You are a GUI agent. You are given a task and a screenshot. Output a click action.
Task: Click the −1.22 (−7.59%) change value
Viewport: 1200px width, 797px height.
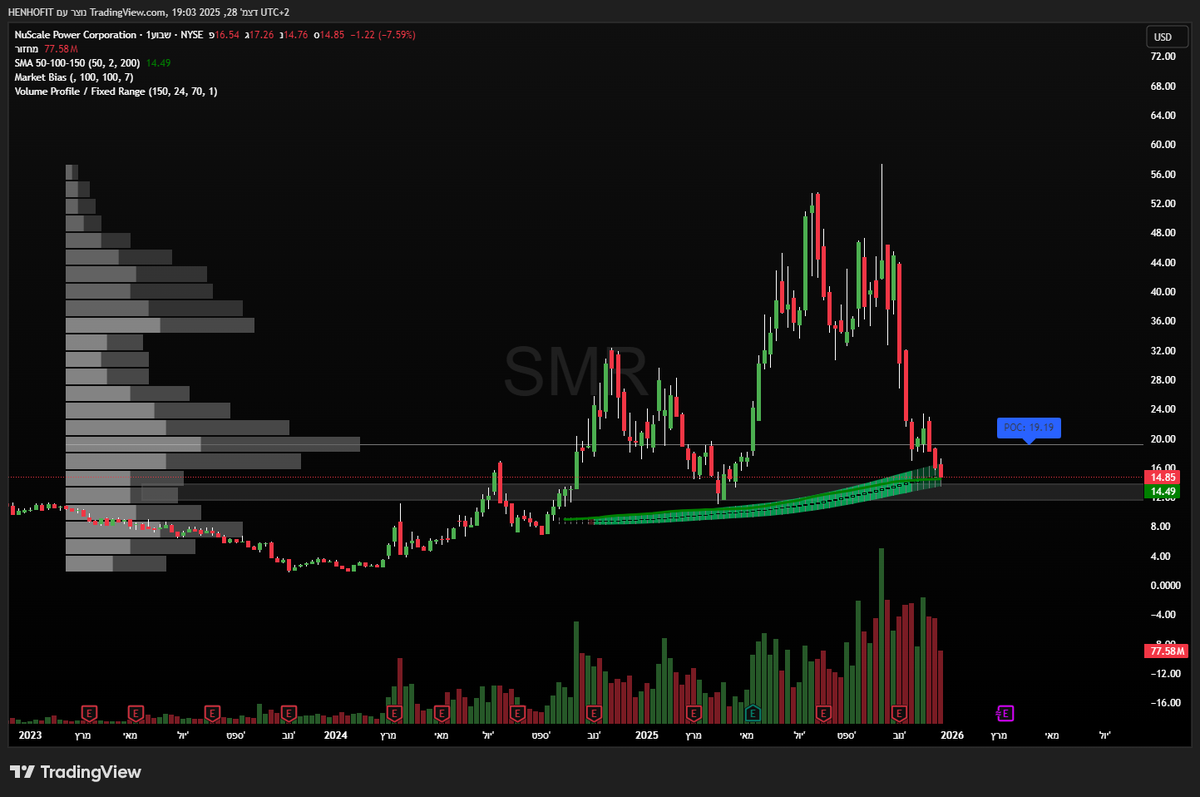[x=381, y=35]
